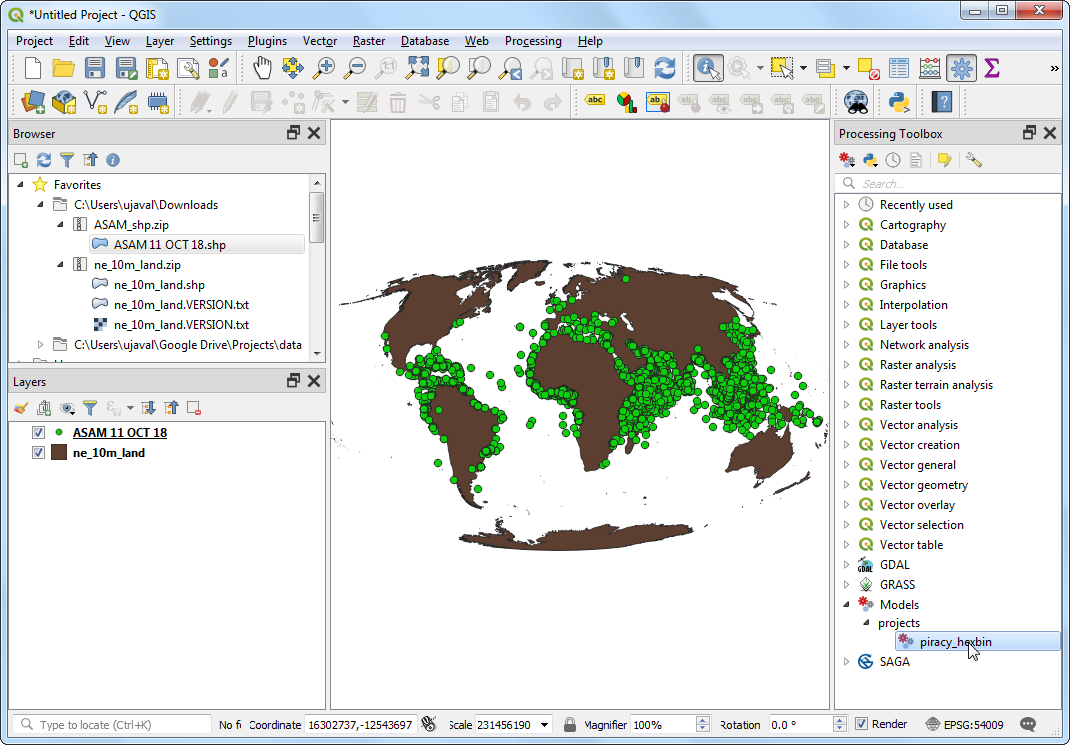The width and height of the screenshot is (1070, 745).
Task: Expand the Vector analysis group
Action: [x=846, y=425]
